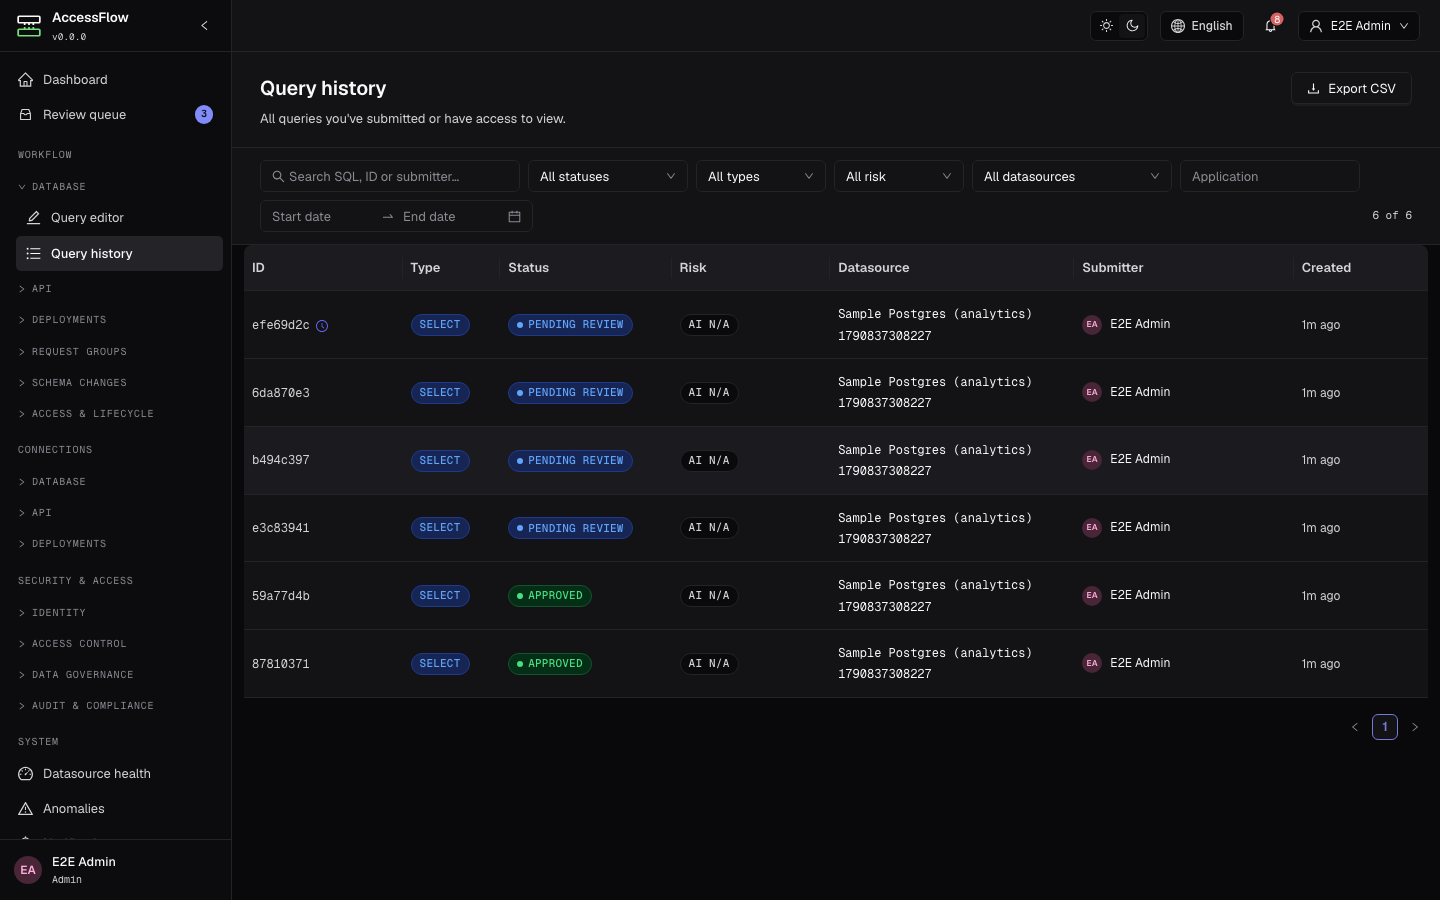Image resolution: width=1440 pixels, height=900 pixels.
Task: Expand the Workflow API section
Action: coord(35,289)
